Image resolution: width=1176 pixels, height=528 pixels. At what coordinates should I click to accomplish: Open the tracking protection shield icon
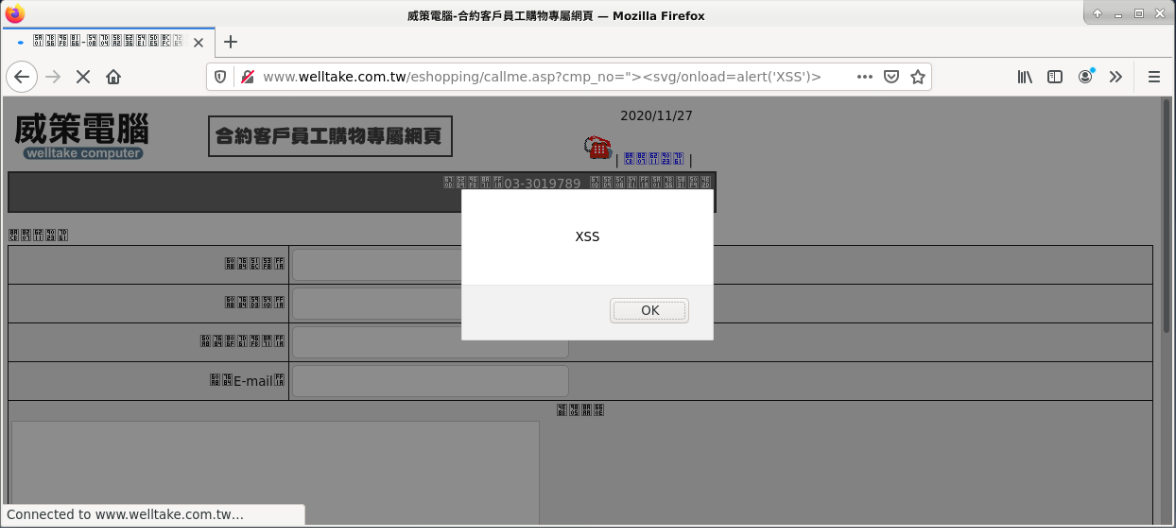click(x=220, y=76)
